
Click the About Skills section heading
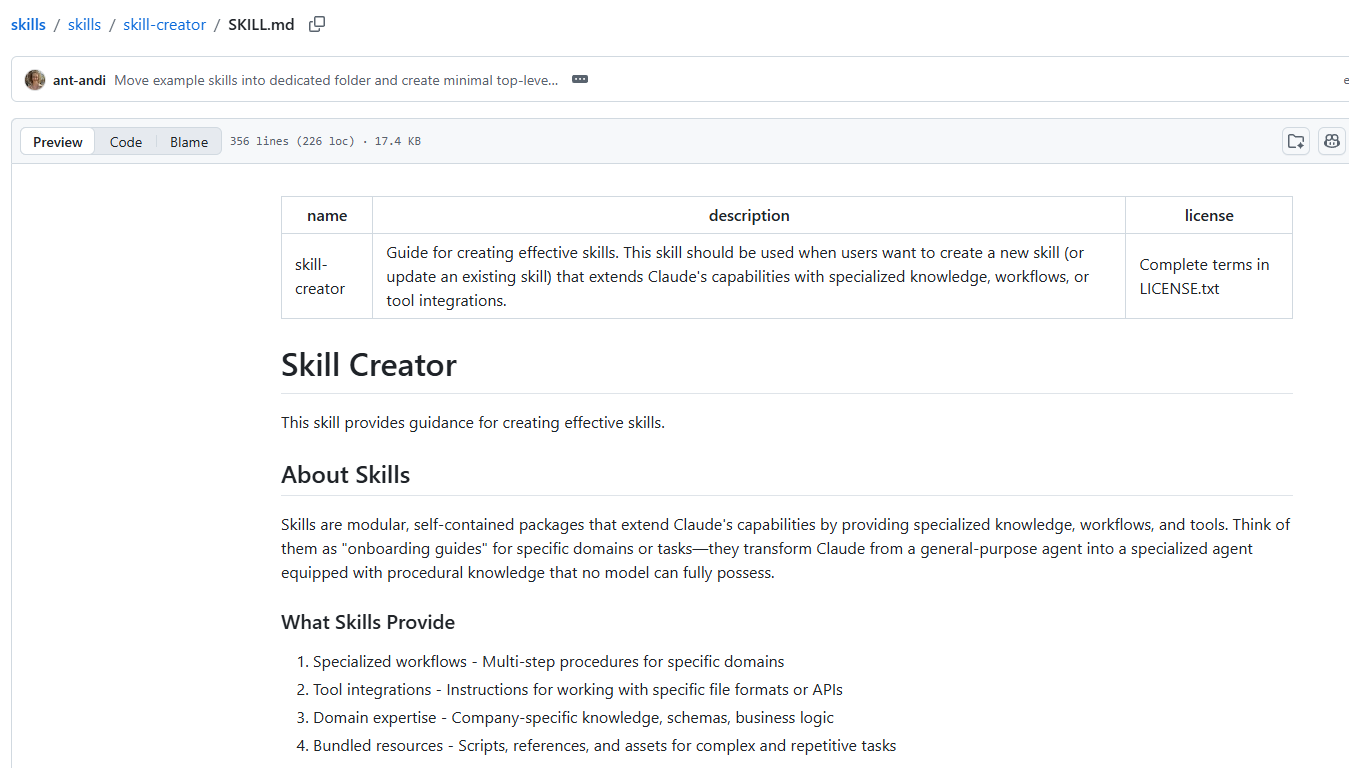point(346,475)
